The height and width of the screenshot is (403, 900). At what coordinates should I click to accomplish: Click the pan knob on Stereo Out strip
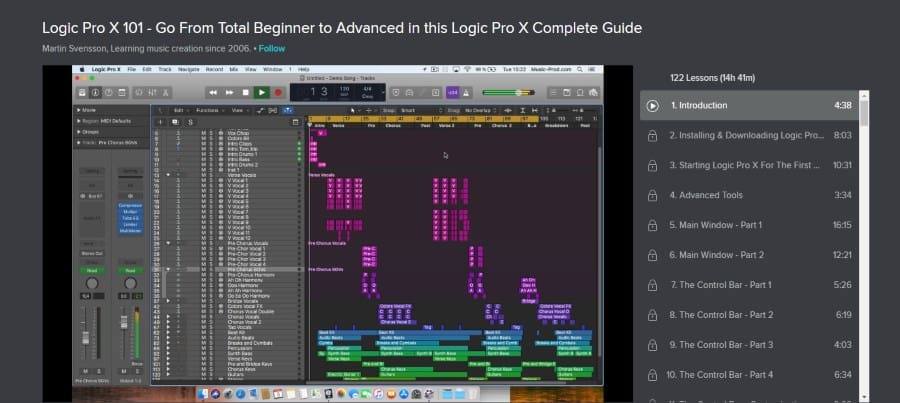(x=130, y=283)
